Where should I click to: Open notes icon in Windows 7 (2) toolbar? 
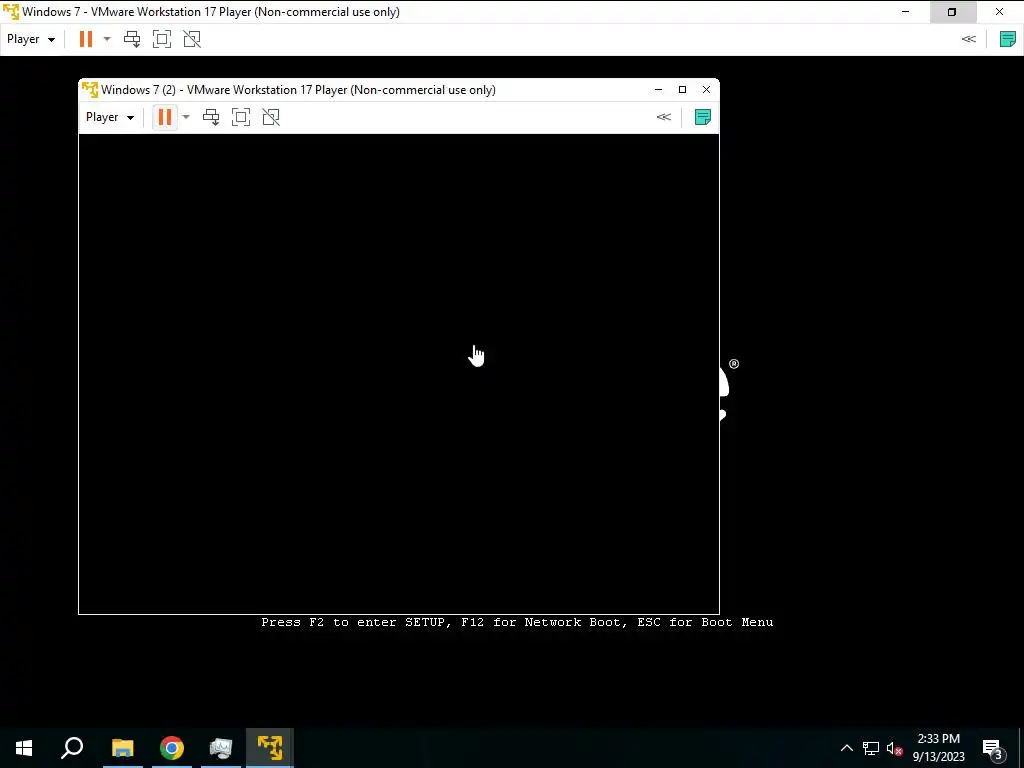(703, 117)
